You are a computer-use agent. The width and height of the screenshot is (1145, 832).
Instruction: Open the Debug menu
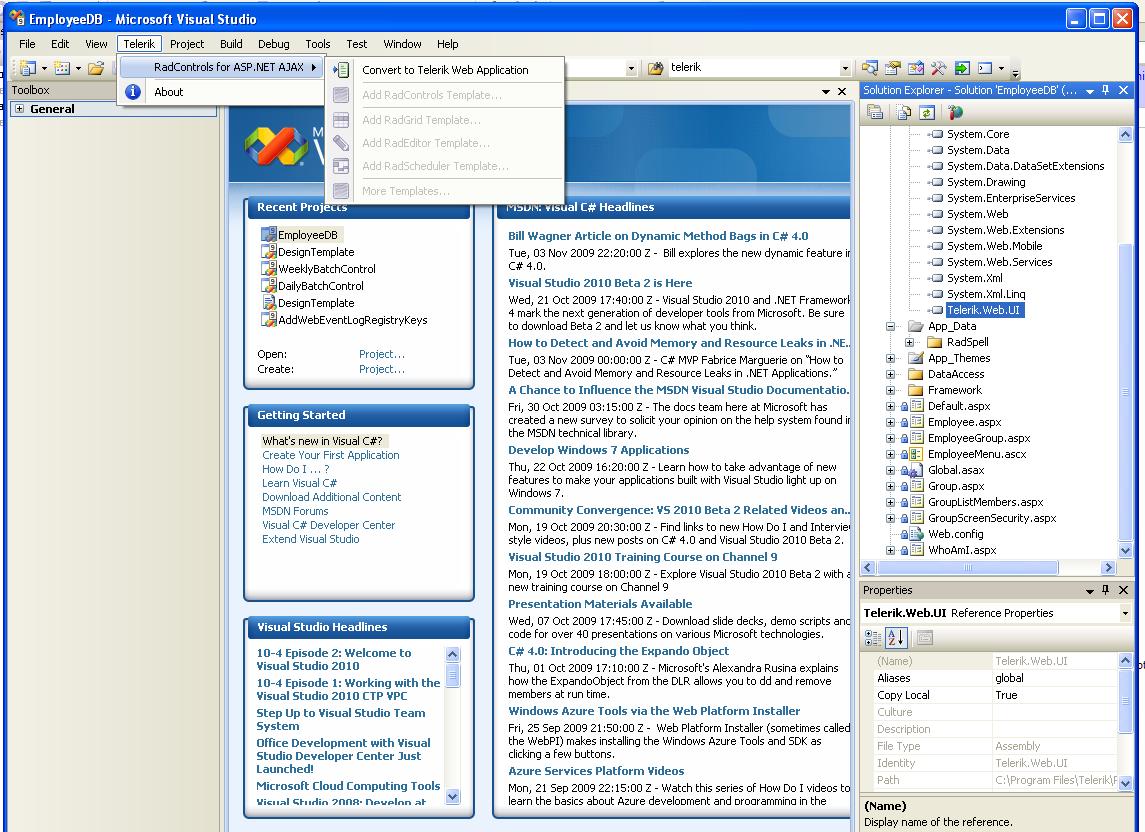coord(273,44)
